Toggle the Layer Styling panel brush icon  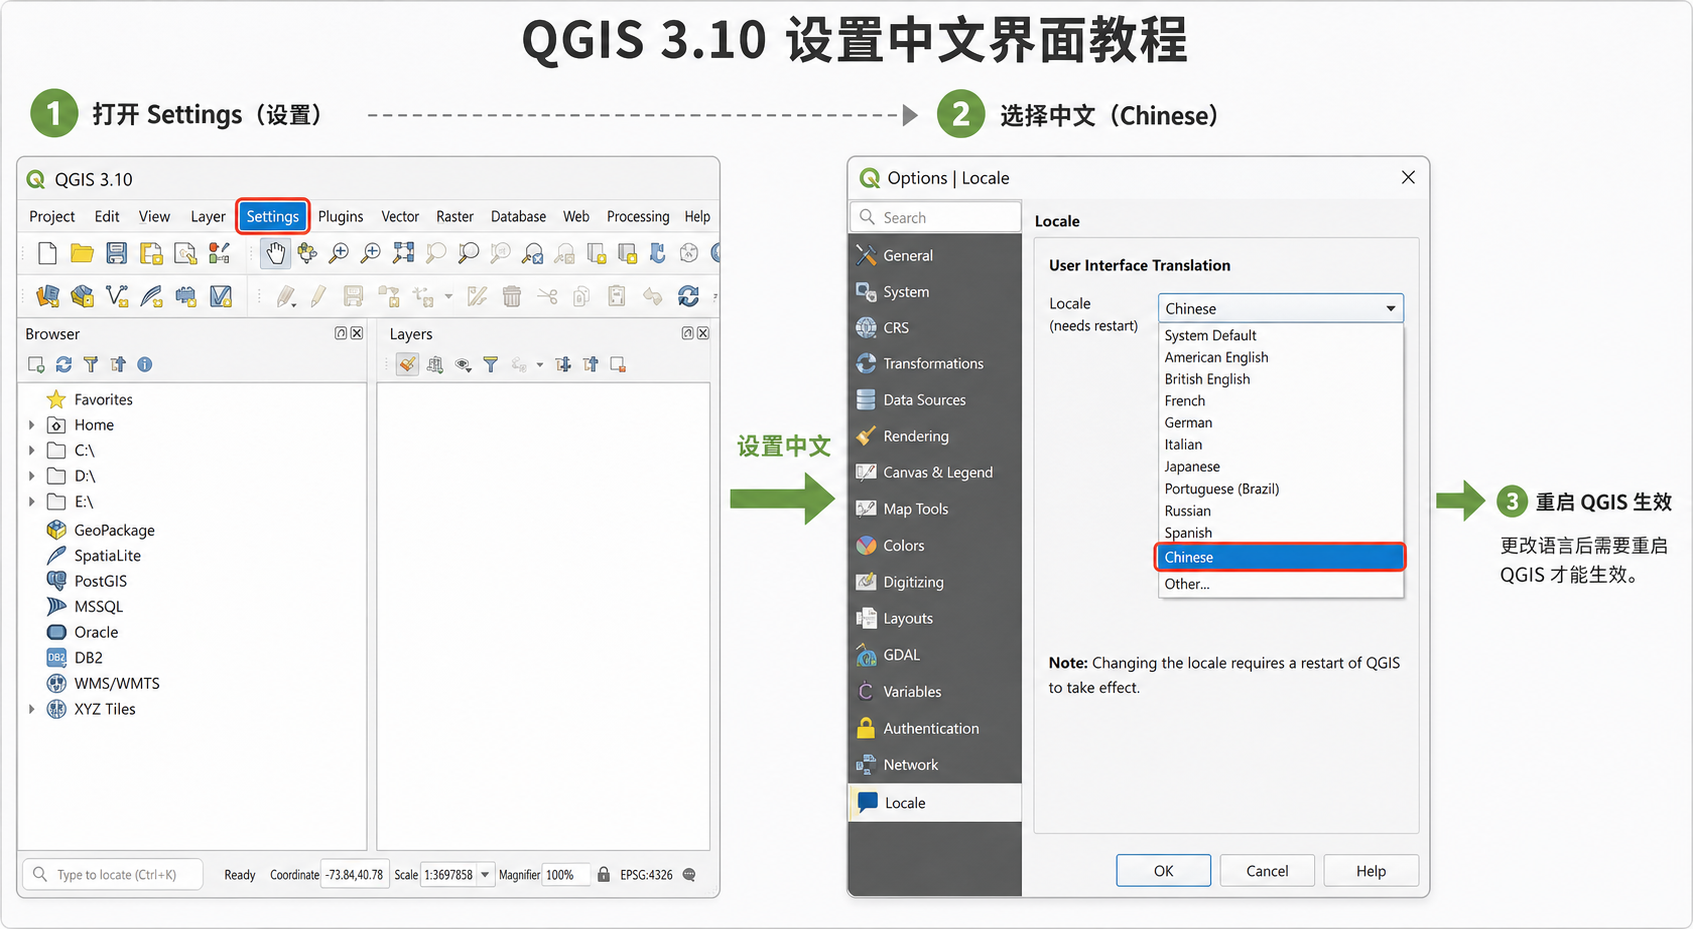(407, 365)
